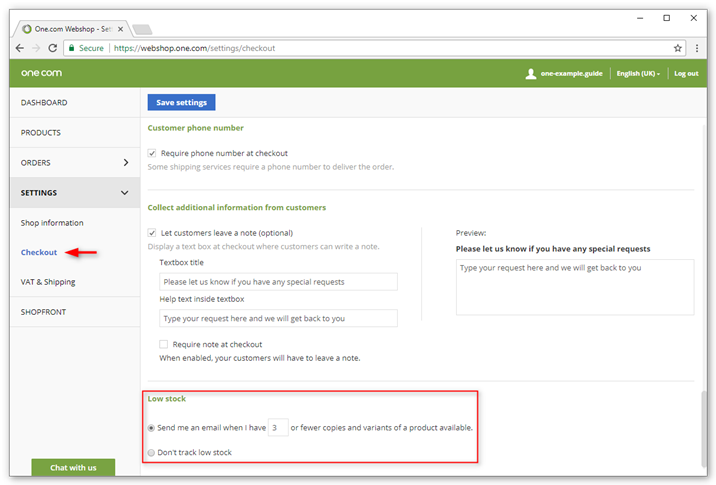Click the preview special requests text area

[574, 287]
